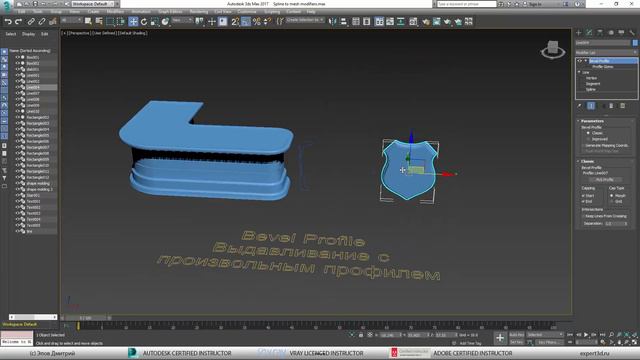Image resolution: width=640 pixels, height=360 pixels.
Task: Collapse the Line entry in stack
Action: point(579,72)
